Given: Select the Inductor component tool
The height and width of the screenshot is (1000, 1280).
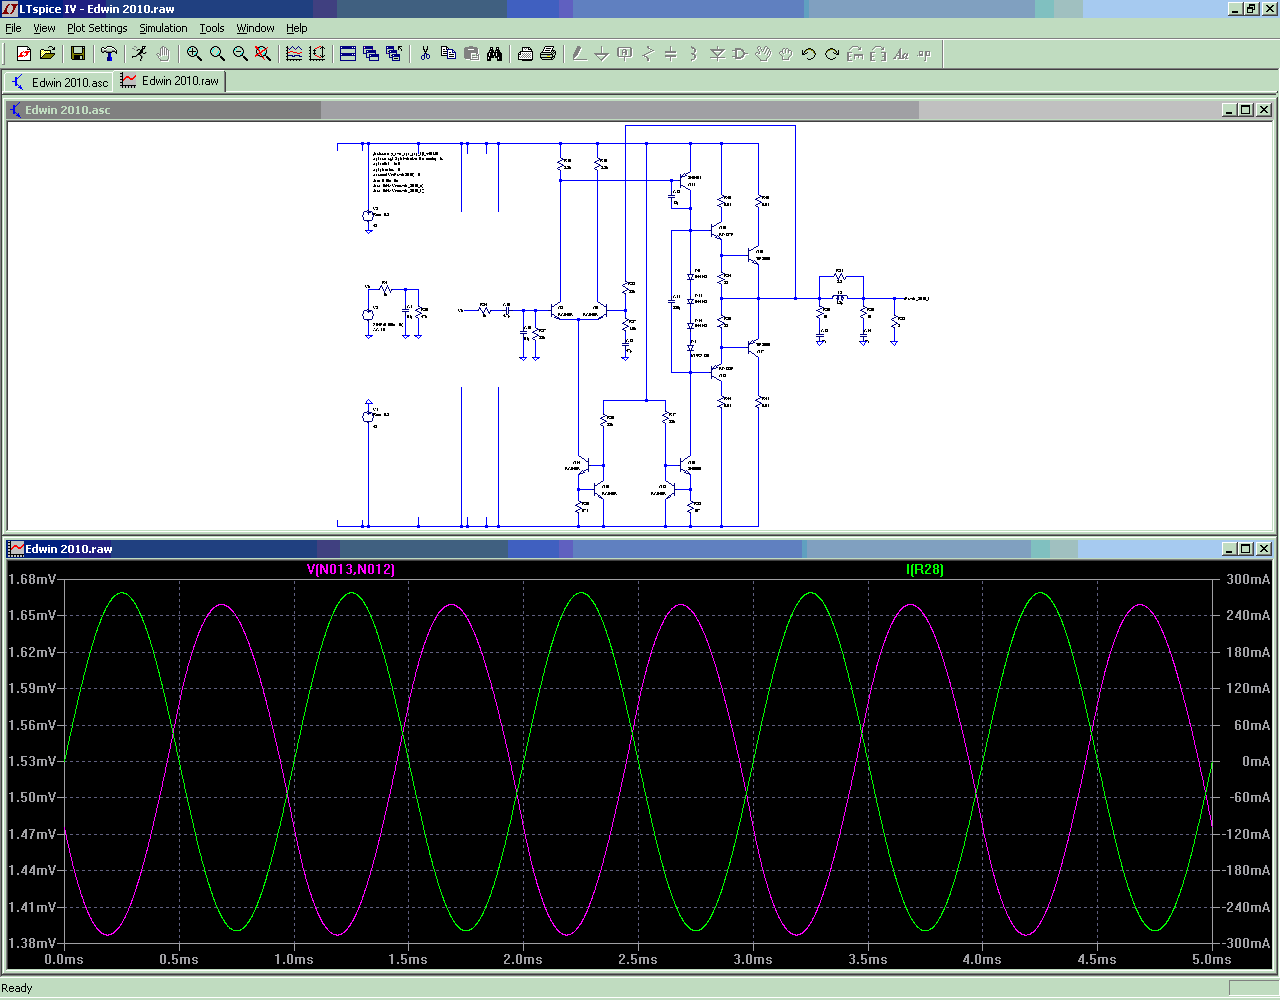Looking at the screenshot, I should click(694, 54).
